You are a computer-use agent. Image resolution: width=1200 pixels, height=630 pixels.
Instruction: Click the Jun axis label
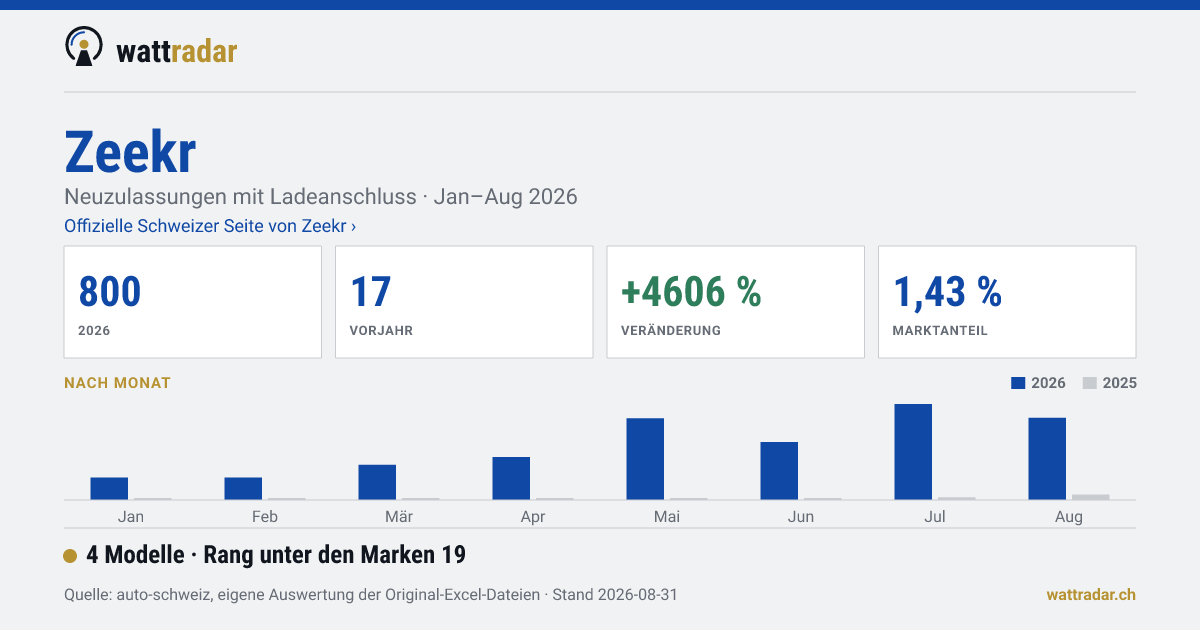click(801, 517)
